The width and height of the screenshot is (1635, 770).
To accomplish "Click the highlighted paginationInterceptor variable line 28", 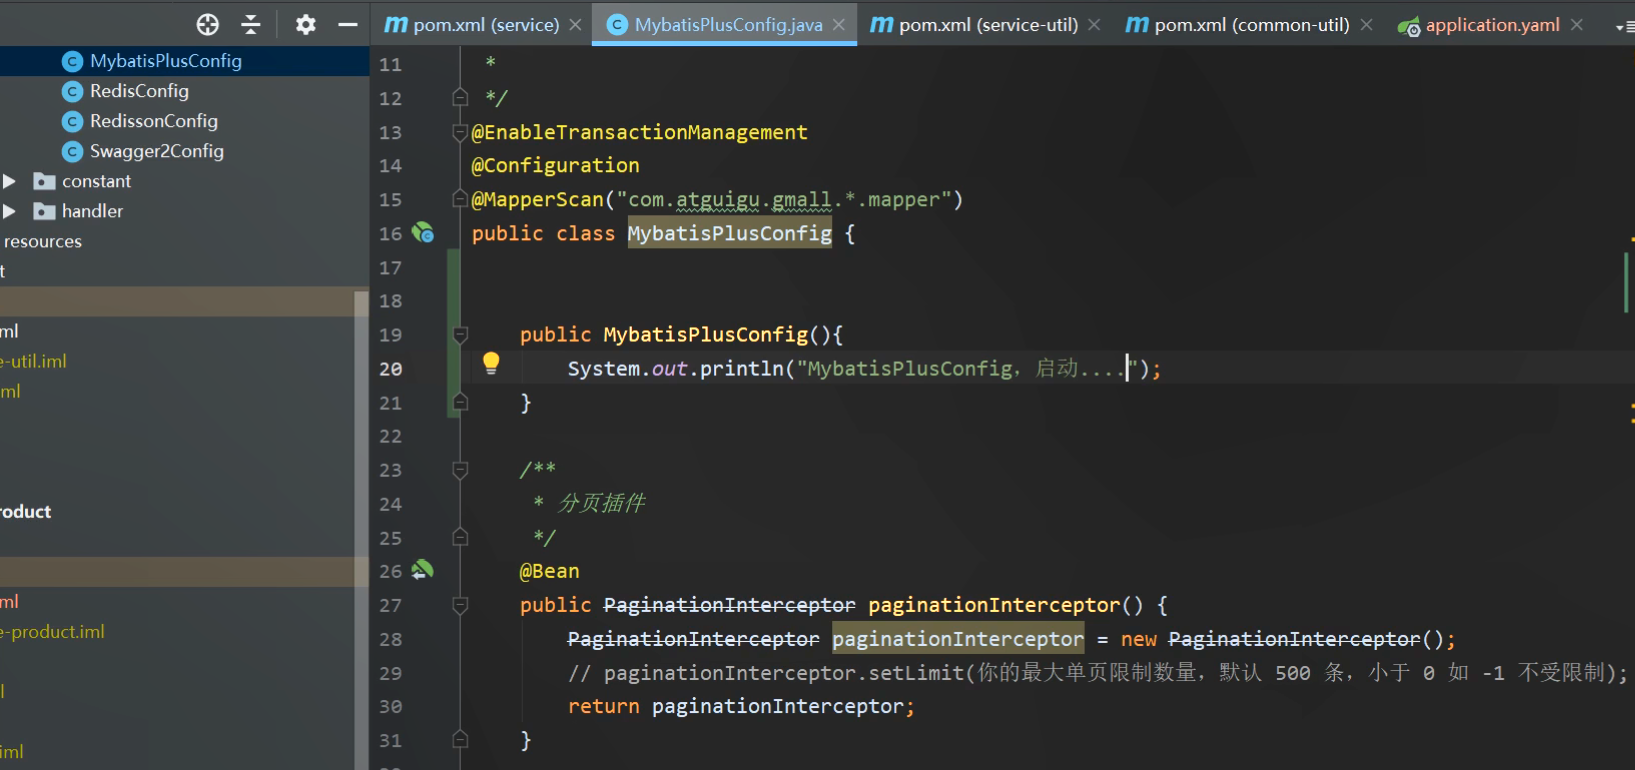I will pyautogui.click(x=958, y=639).
